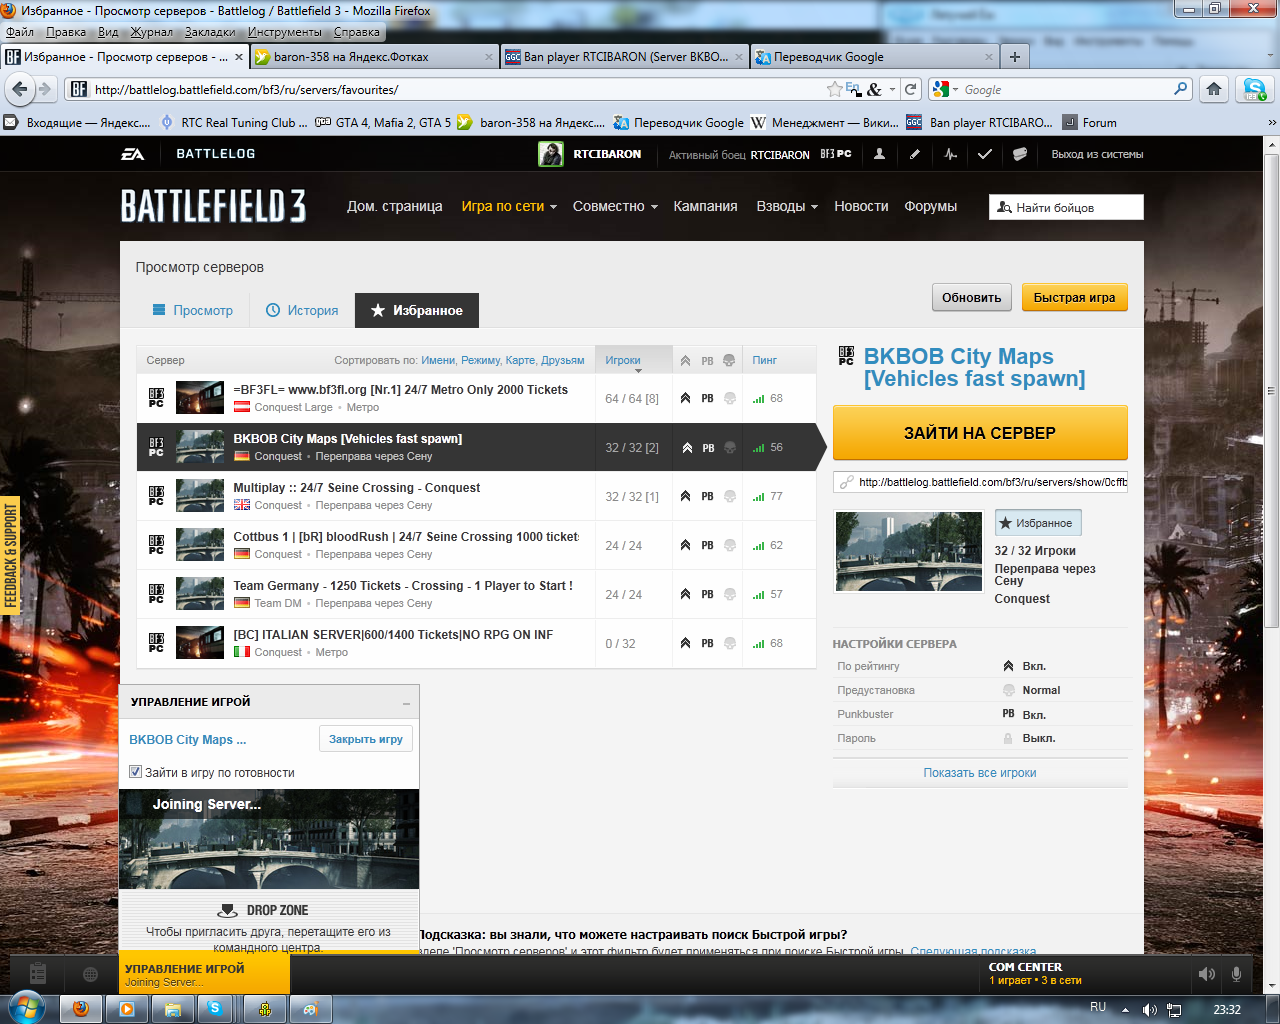Screen dimensions: 1280x1024
Task: Open the 'Forum' bookmark
Action: [1090, 123]
